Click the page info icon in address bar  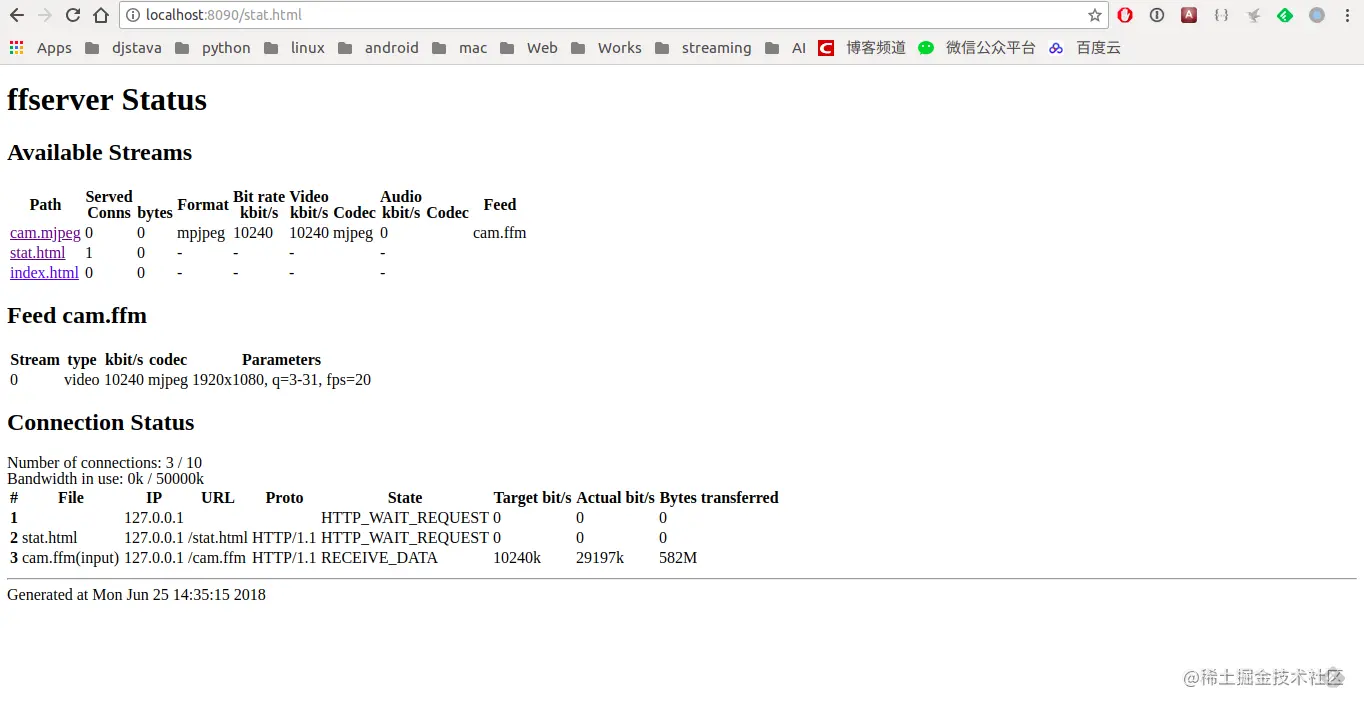click(x=131, y=15)
